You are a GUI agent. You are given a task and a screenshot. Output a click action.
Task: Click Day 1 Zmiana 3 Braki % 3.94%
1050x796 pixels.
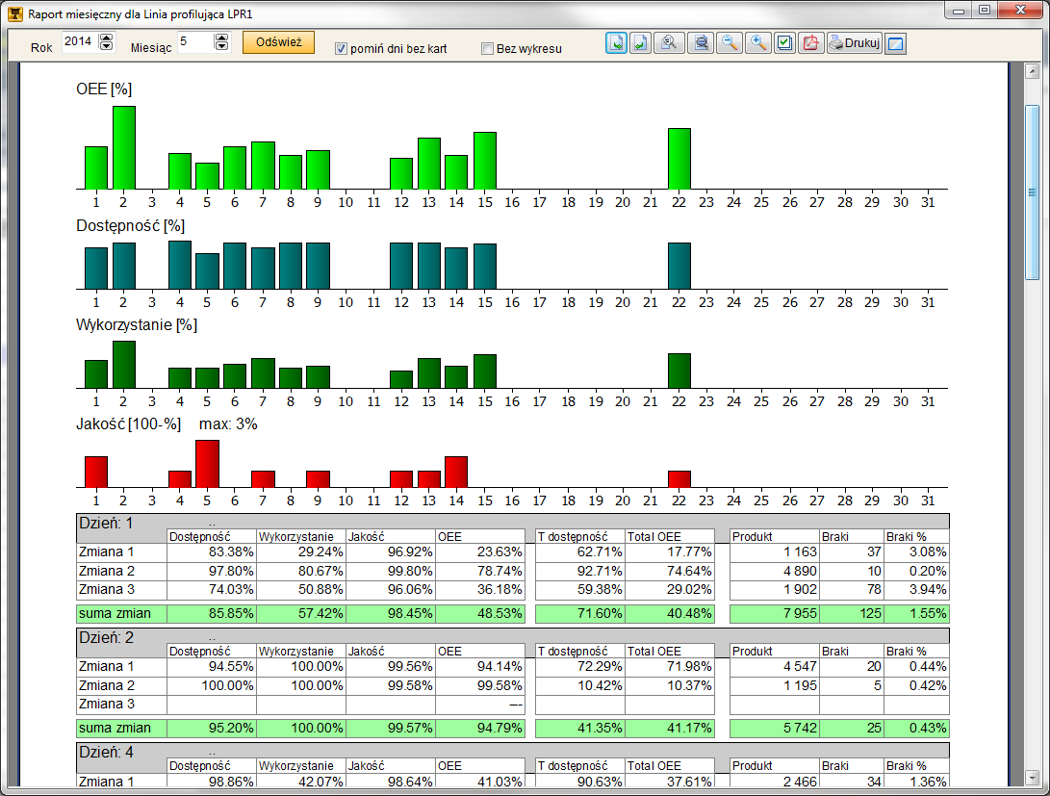click(x=917, y=590)
